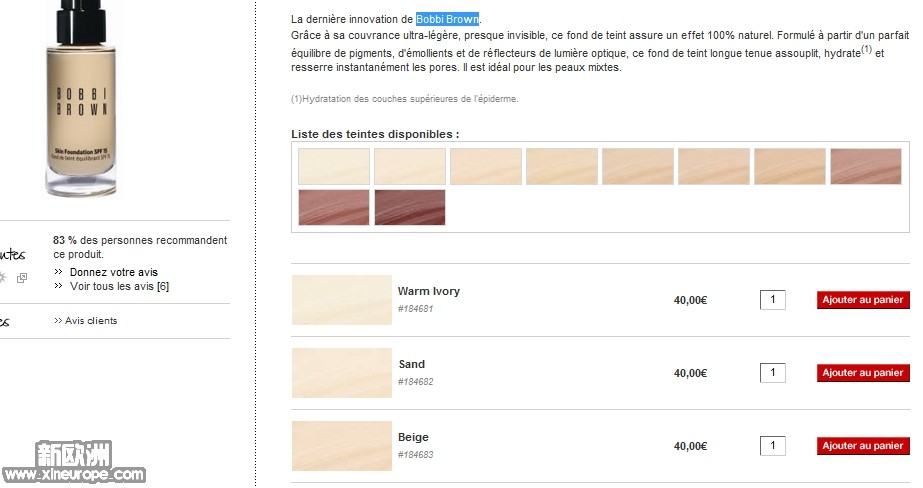The width and height of the screenshot is (923, 488).
Task: Click the Beige quantity field
Action: click(x=773, y=446)
